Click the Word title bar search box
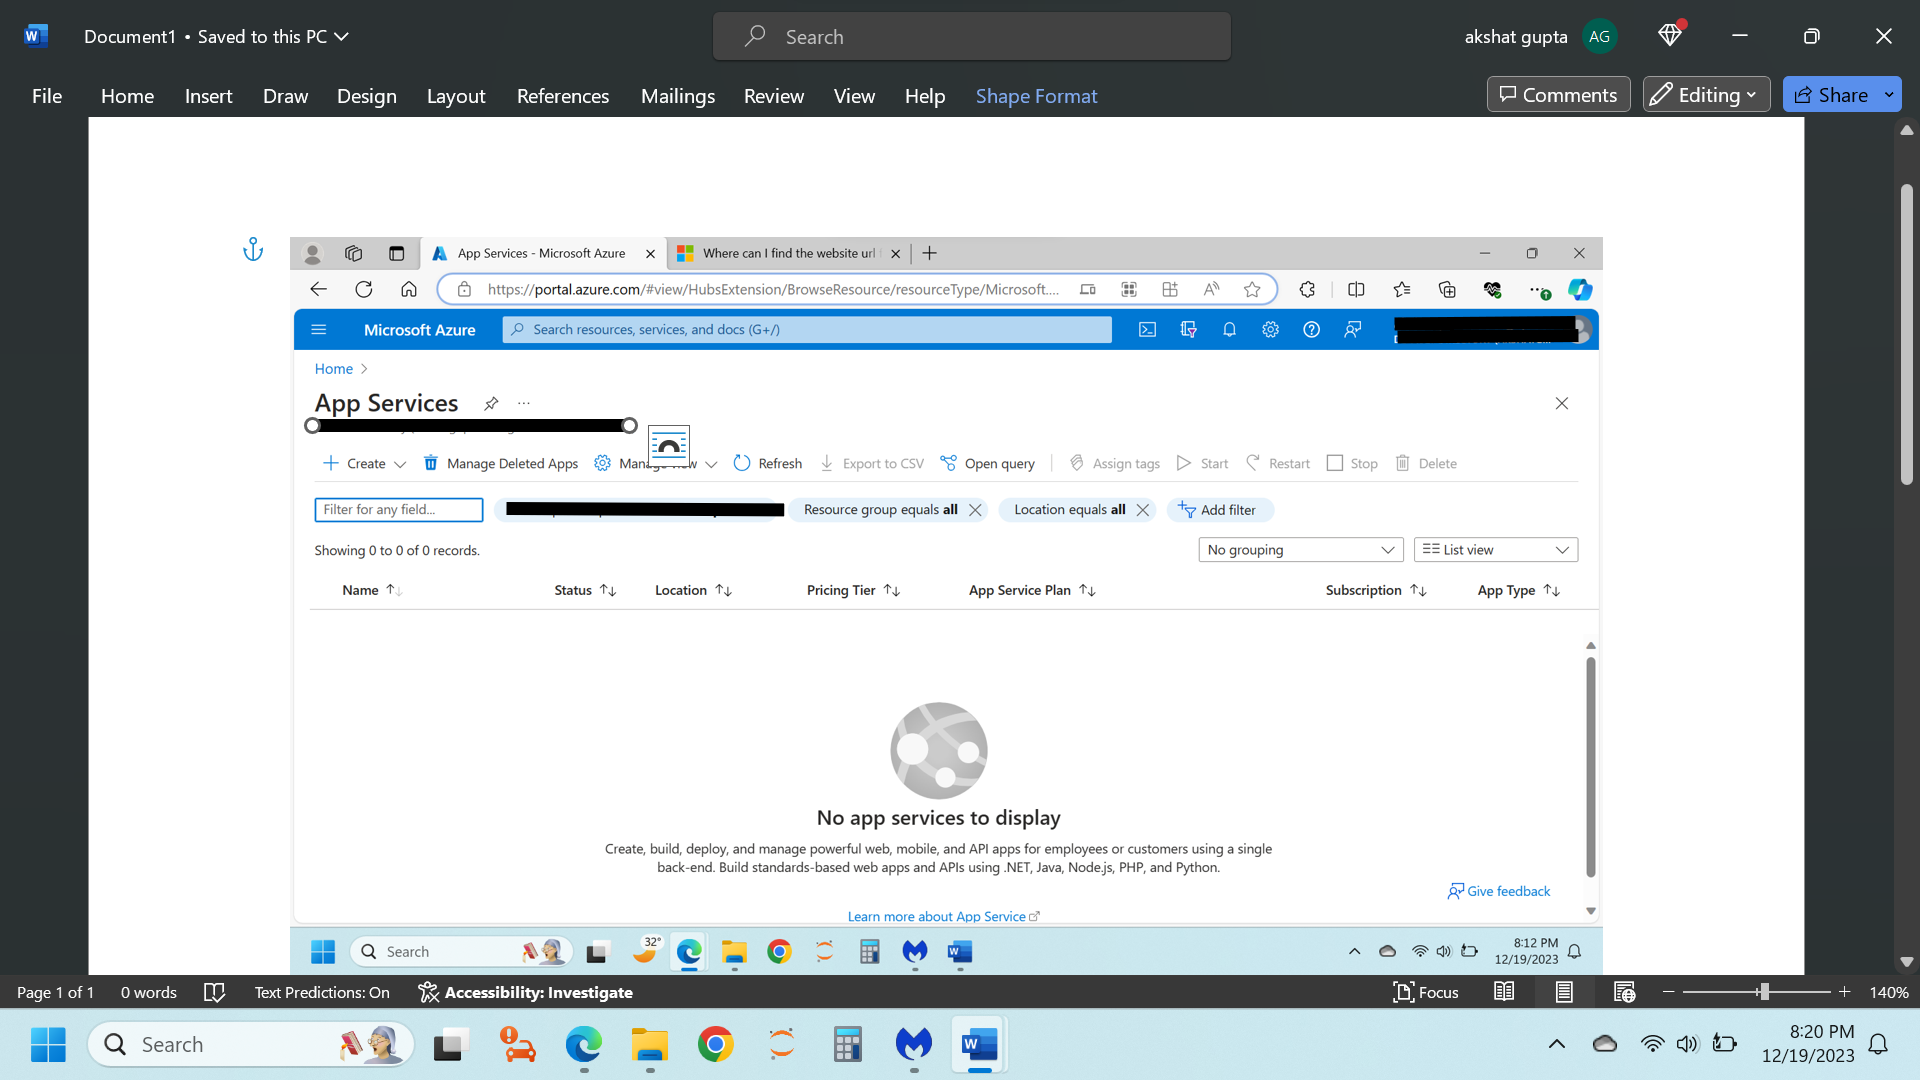Viewport: 1920px width, 1080px height. tap(972, 36)
